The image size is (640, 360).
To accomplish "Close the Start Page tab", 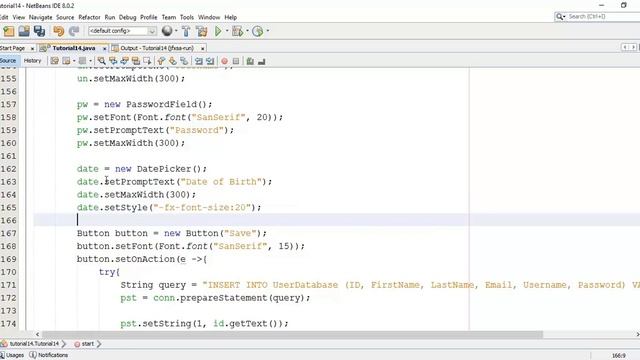I will (32, 49).
